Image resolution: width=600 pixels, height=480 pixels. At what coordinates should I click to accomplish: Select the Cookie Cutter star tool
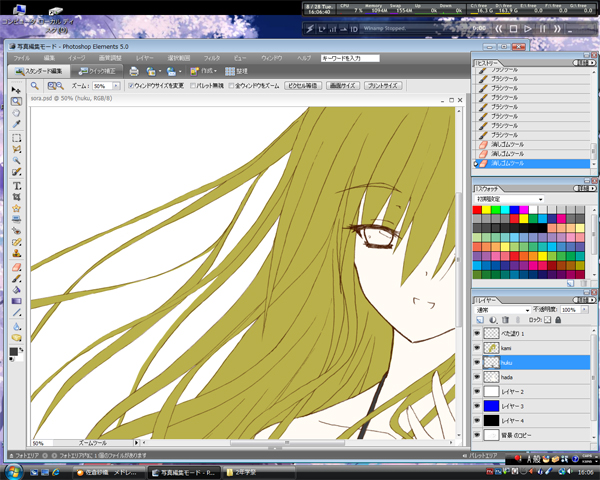point(16,208)
